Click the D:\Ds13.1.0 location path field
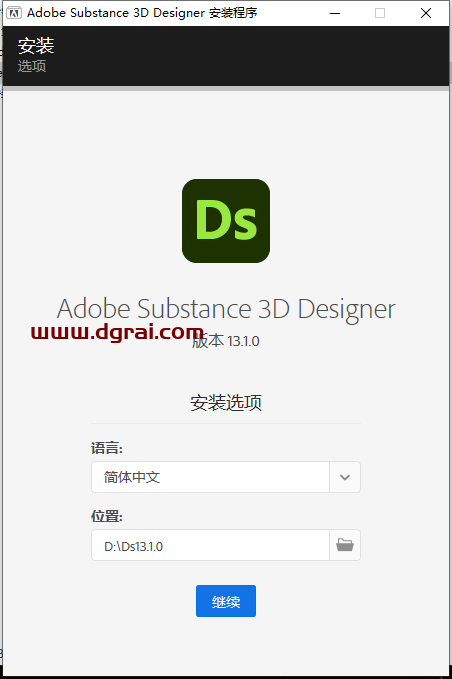 pos(210,545)
